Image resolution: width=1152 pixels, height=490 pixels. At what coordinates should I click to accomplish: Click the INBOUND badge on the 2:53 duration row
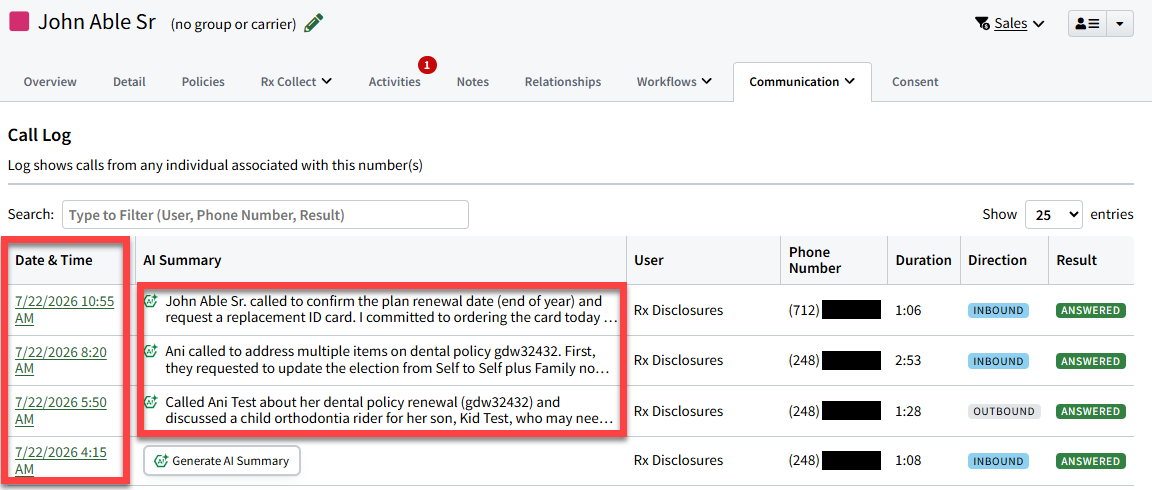998,361
